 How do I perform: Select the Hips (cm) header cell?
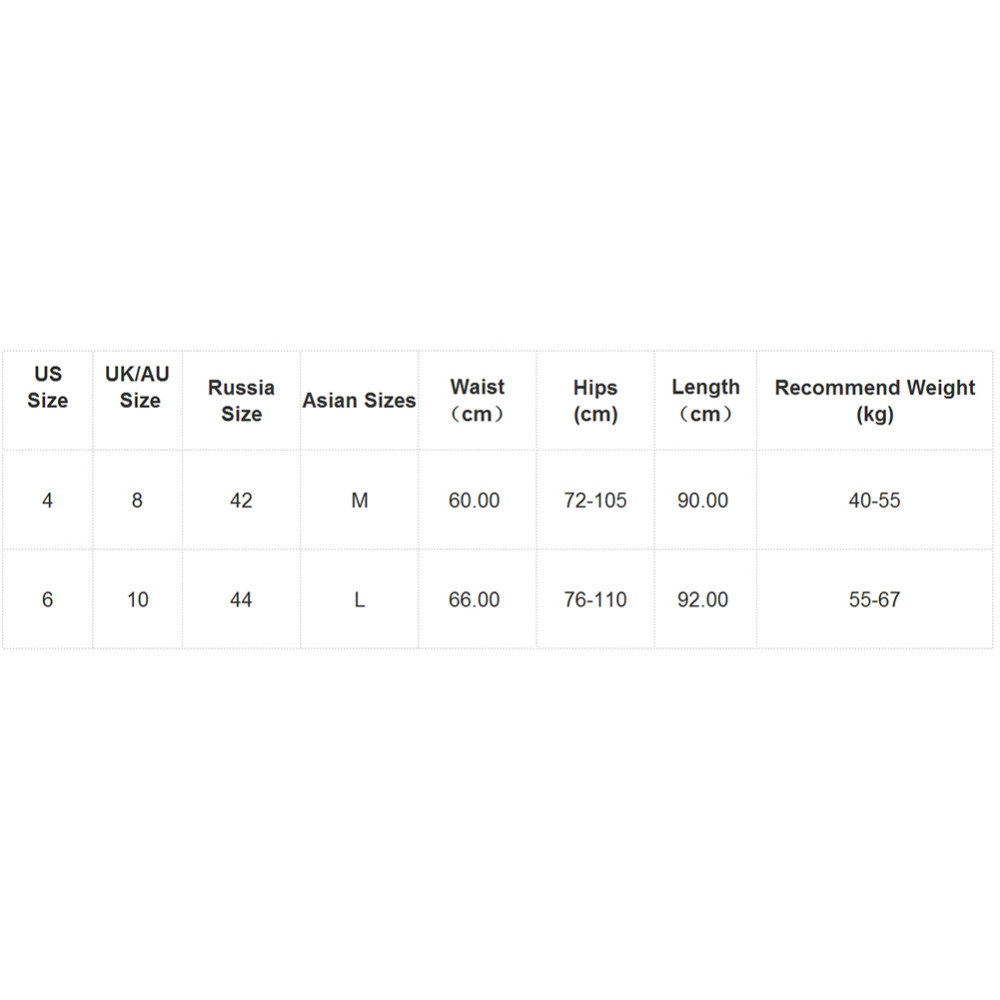(x=595, y=400)
